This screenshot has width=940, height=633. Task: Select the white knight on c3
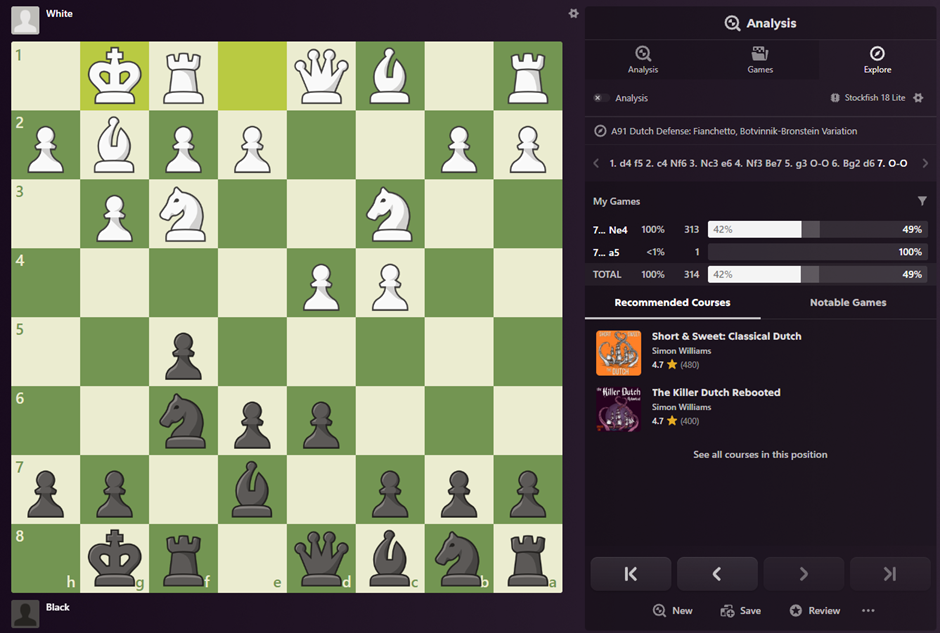click(390, 213)
